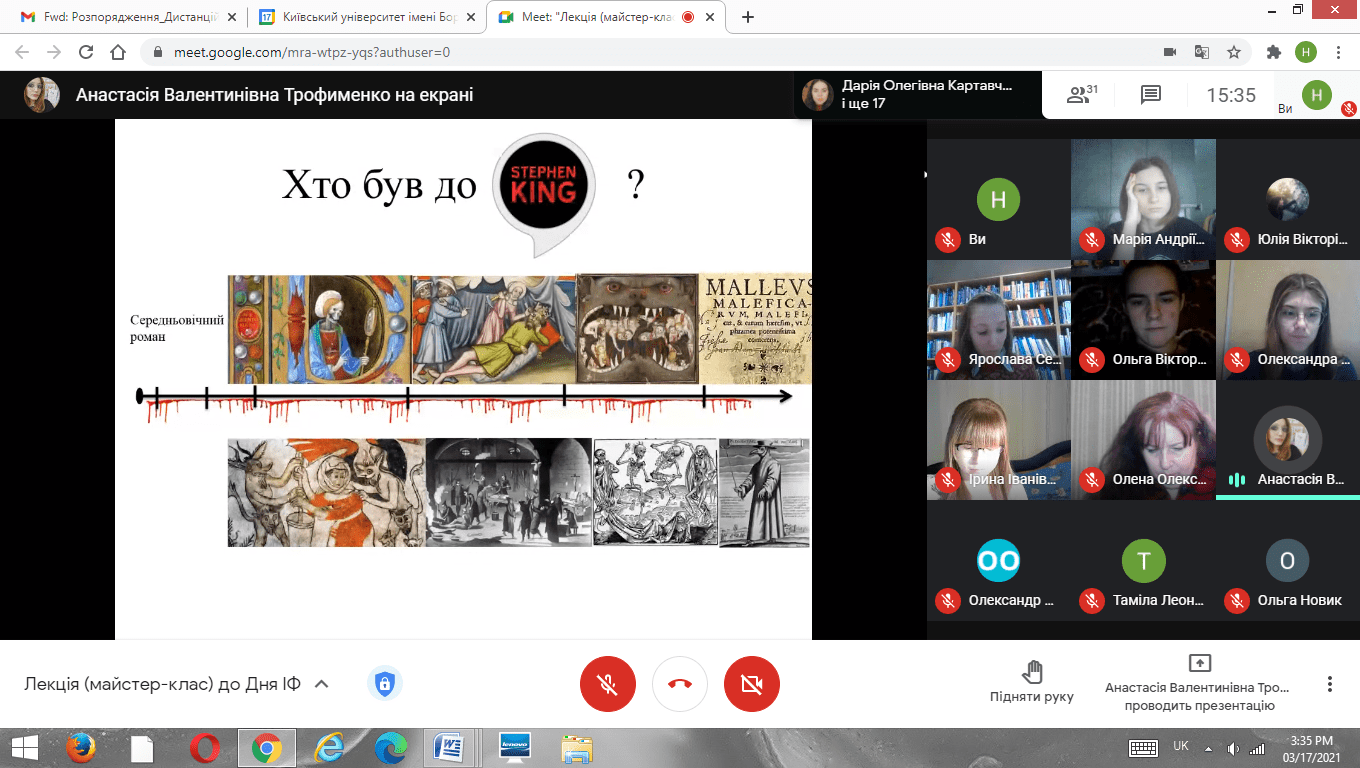This screenshot has height=768, width=1360.
Task: Click the red hang up call button
Action: click(680, 684)
